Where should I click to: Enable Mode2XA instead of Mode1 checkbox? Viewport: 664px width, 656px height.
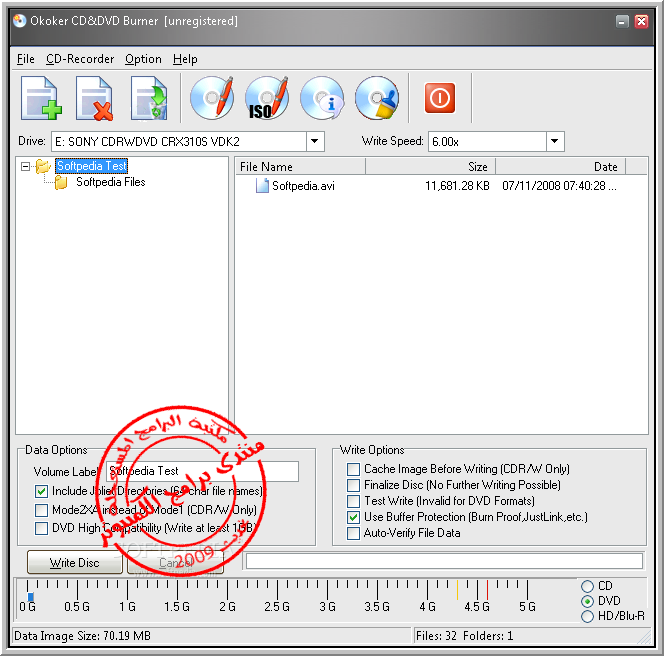[41, 510]
